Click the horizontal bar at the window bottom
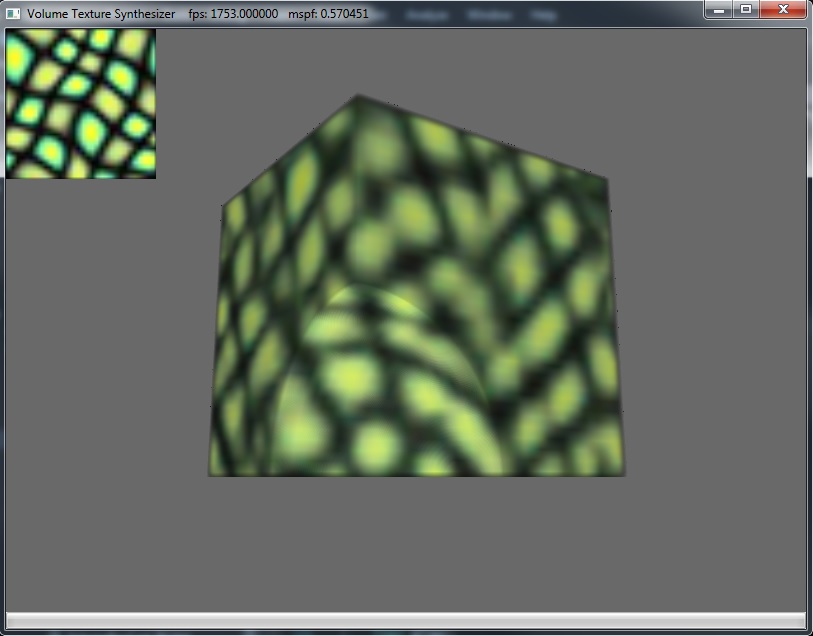The width and height of the screenshot is (813, 636). pyautogui.click(x=406, y=620)
